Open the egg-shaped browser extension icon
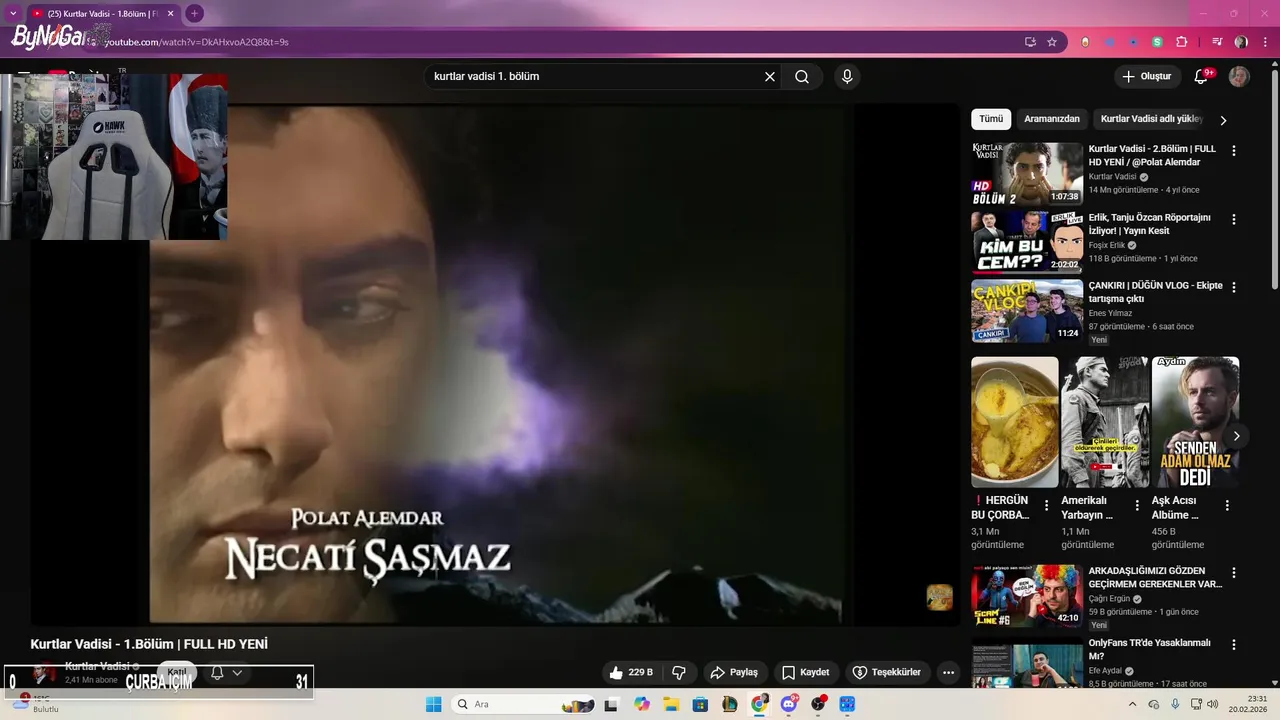This screenshot has height=720, width=1280. [1086, 42]
